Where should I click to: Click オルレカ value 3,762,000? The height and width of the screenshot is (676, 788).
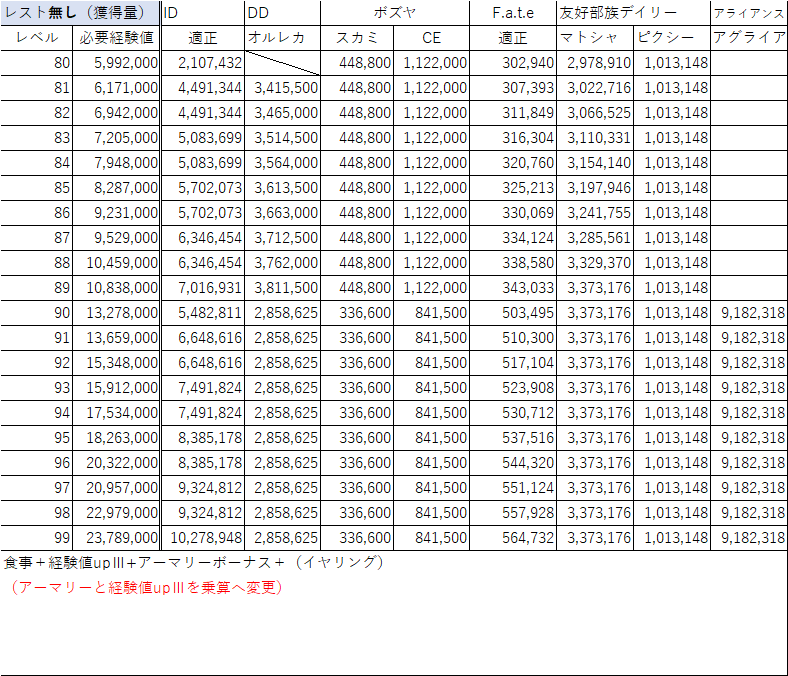coord(282,263)
